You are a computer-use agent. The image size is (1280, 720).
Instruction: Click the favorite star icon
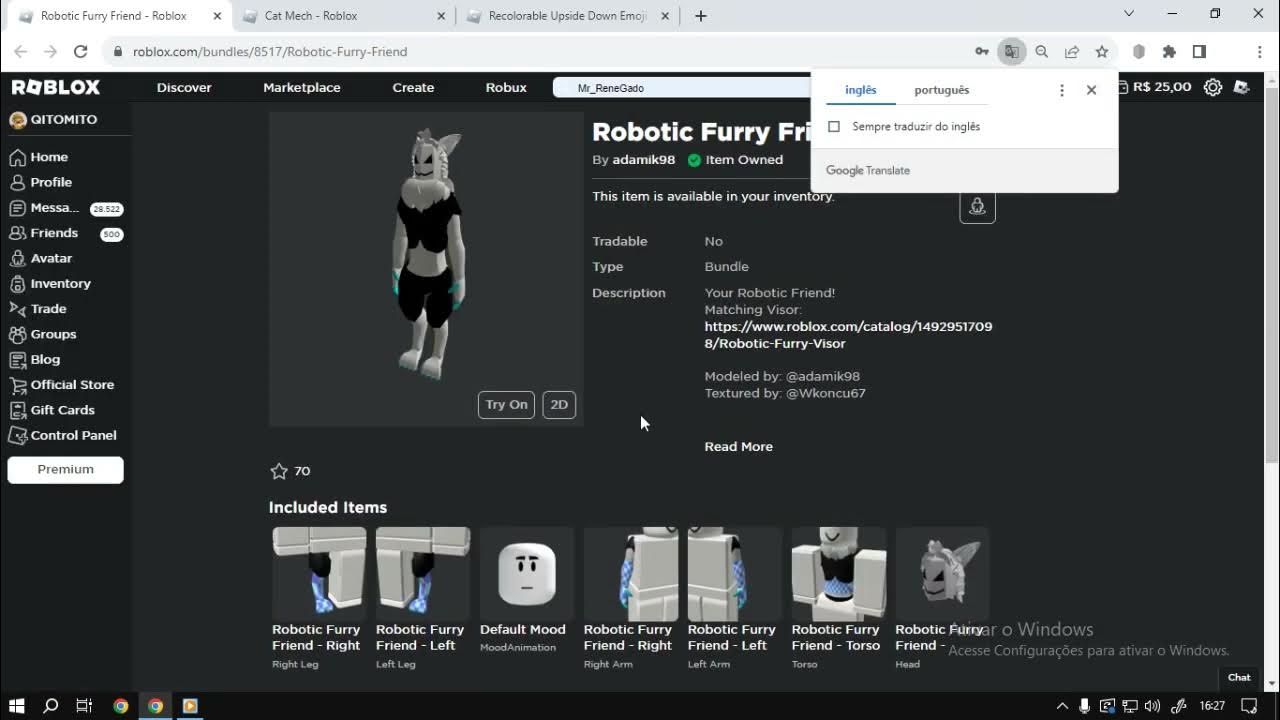pyautogui.click(x=279, y=471)
